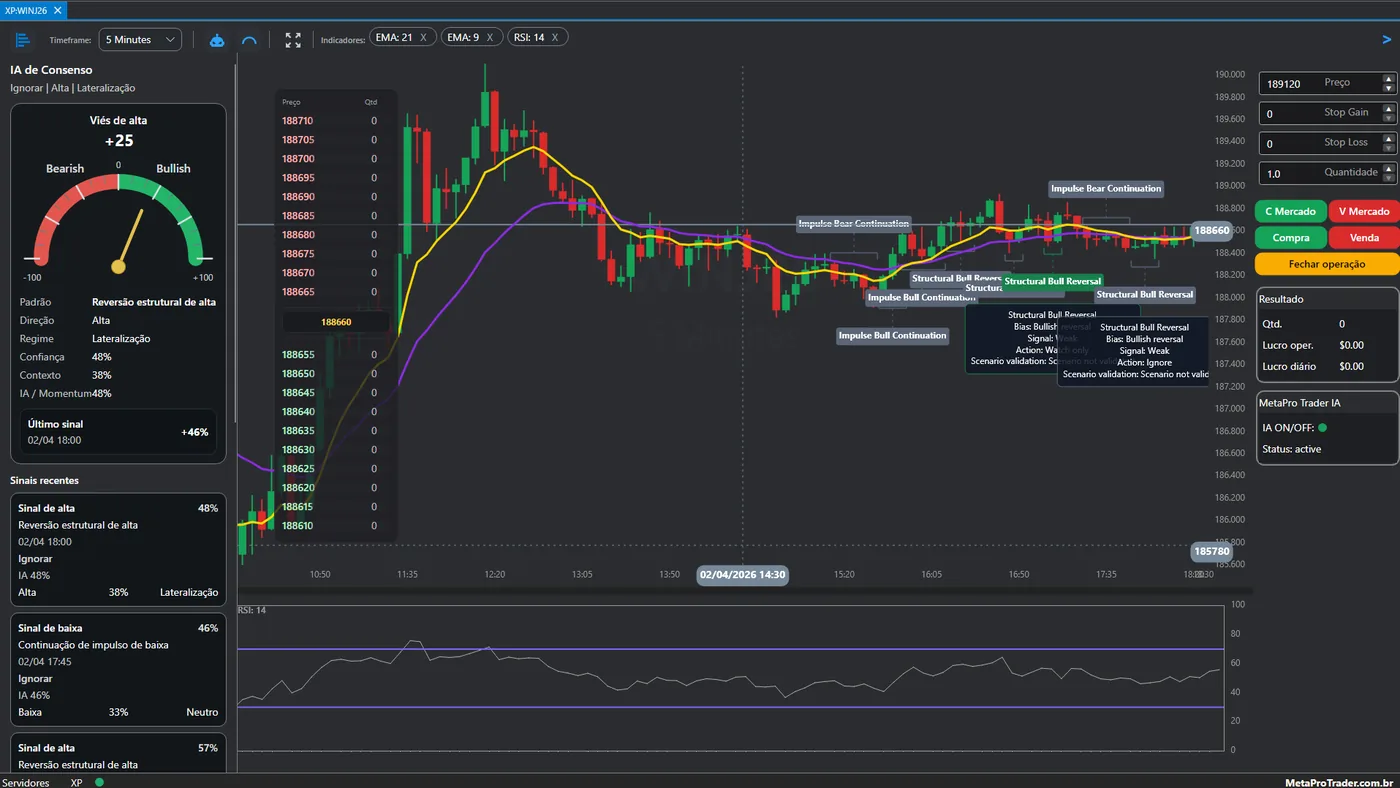This screenshot has height=788, width=1400.
Task: Select the arc drawing tool icon
Action: click(x=250, y=40)
